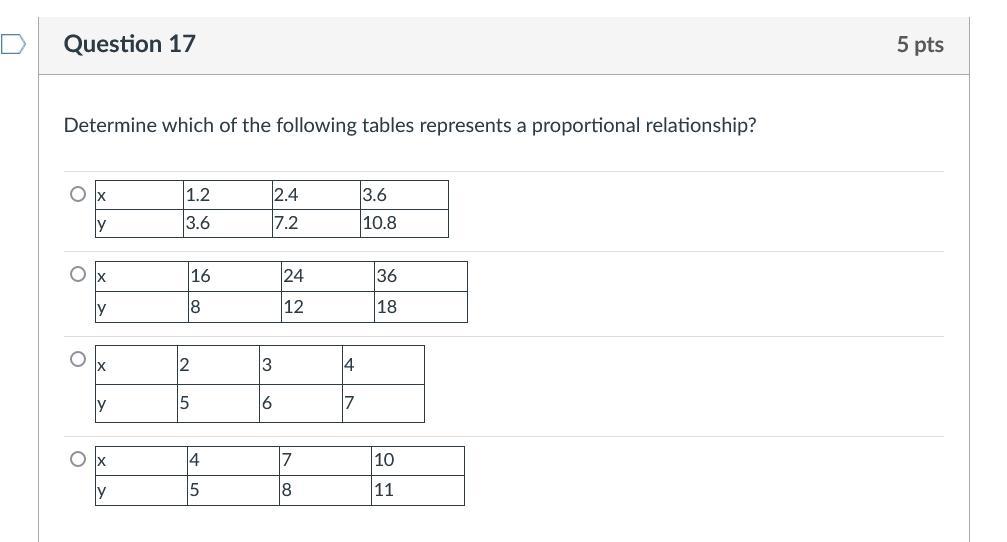
Task: Click the cell containing 16
Action: (x=234, y=277)
